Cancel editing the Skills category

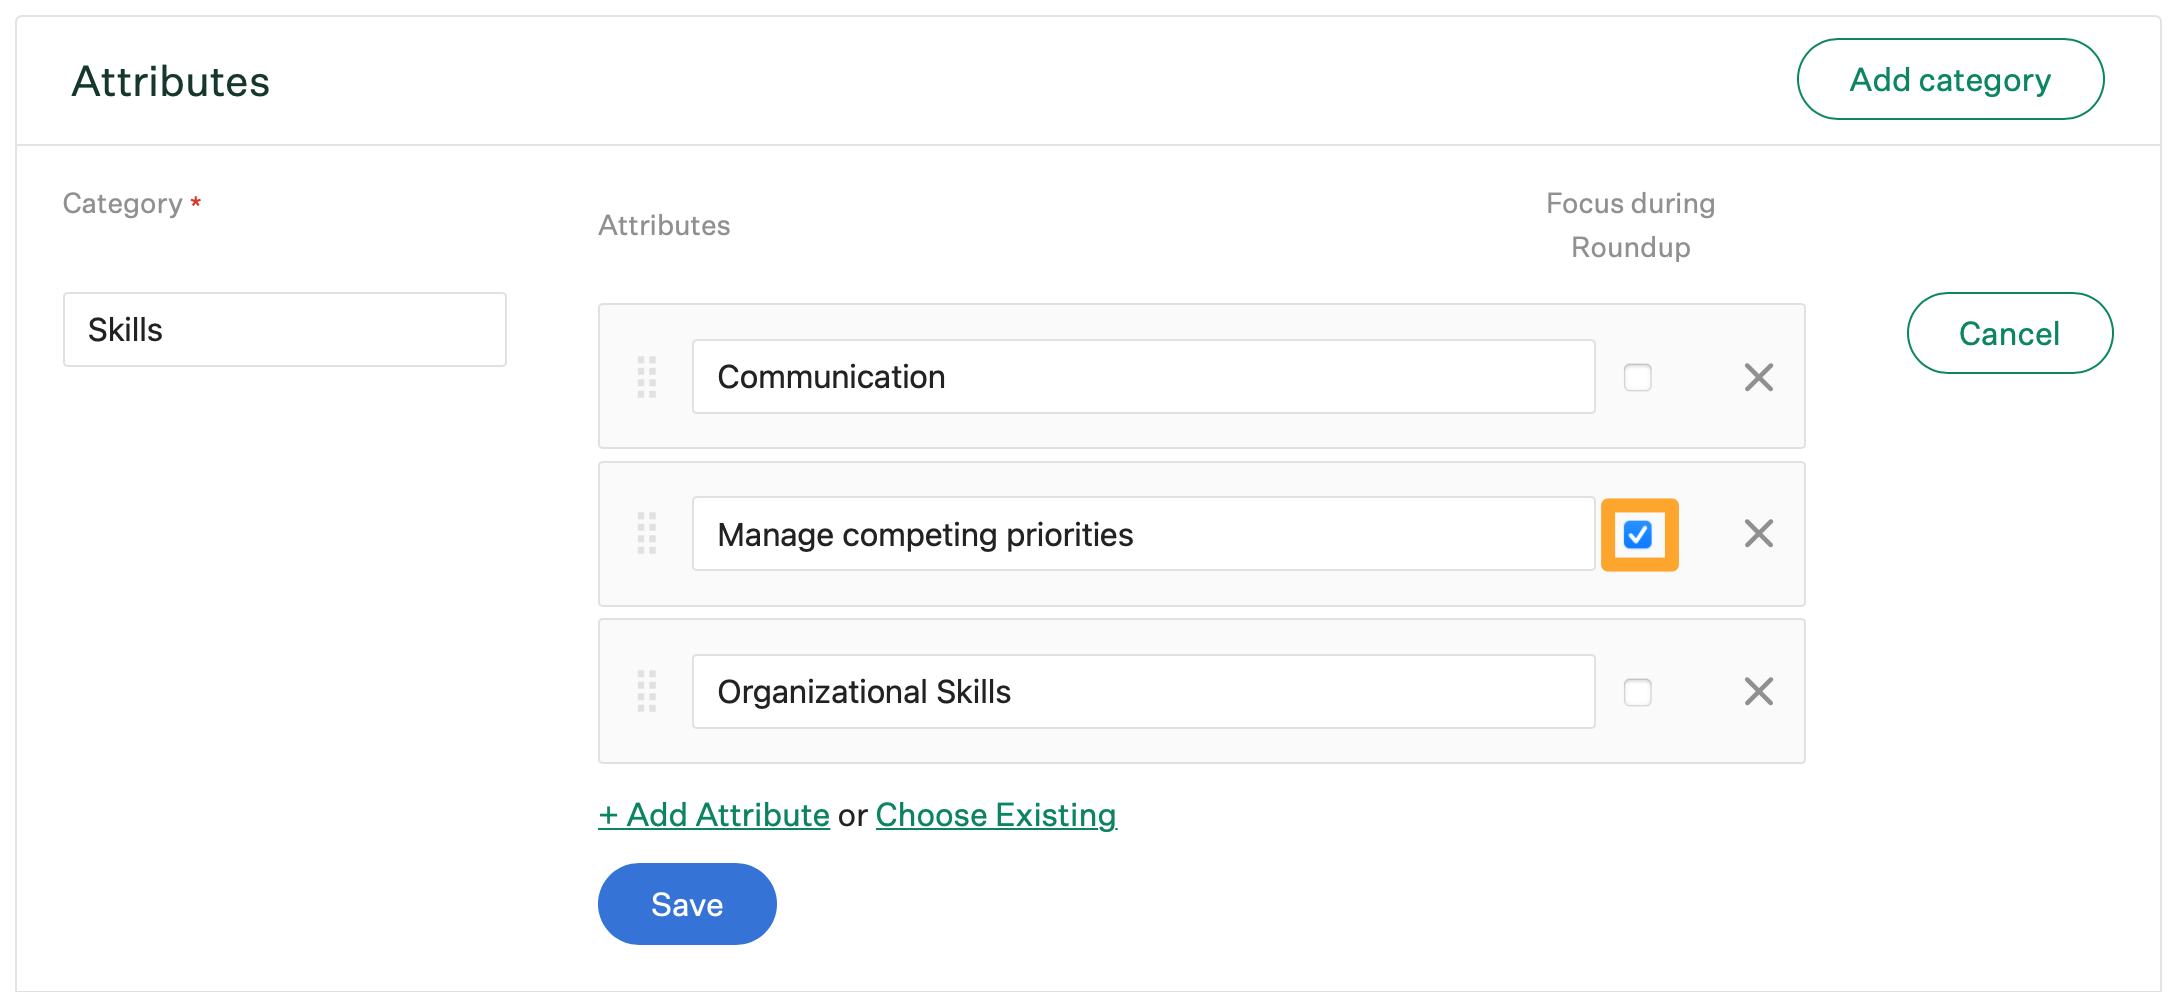(x=2009, y=333)
